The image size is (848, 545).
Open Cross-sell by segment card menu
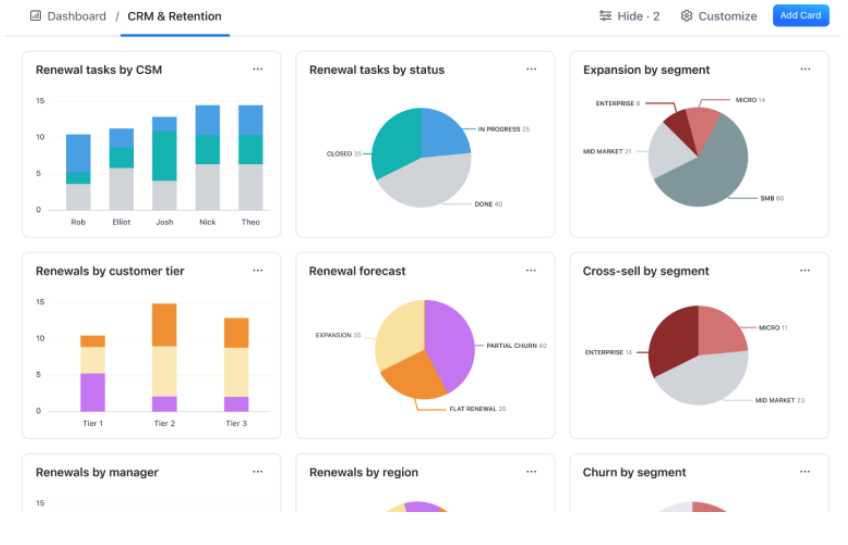[805, 271]
